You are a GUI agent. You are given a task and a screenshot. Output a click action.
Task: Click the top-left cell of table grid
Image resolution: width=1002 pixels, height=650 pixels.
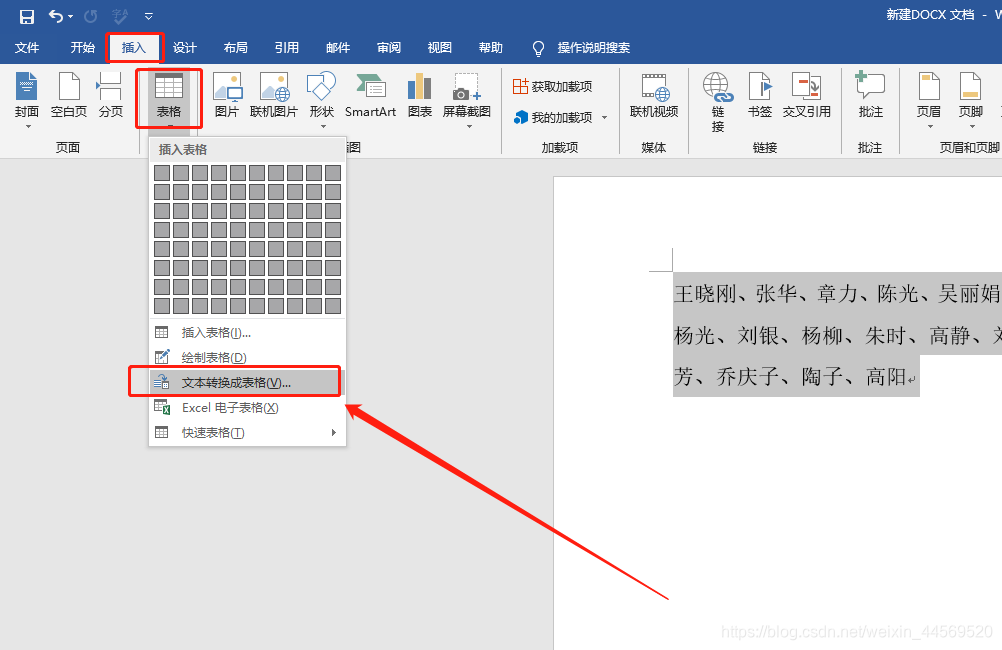point(162,173)
